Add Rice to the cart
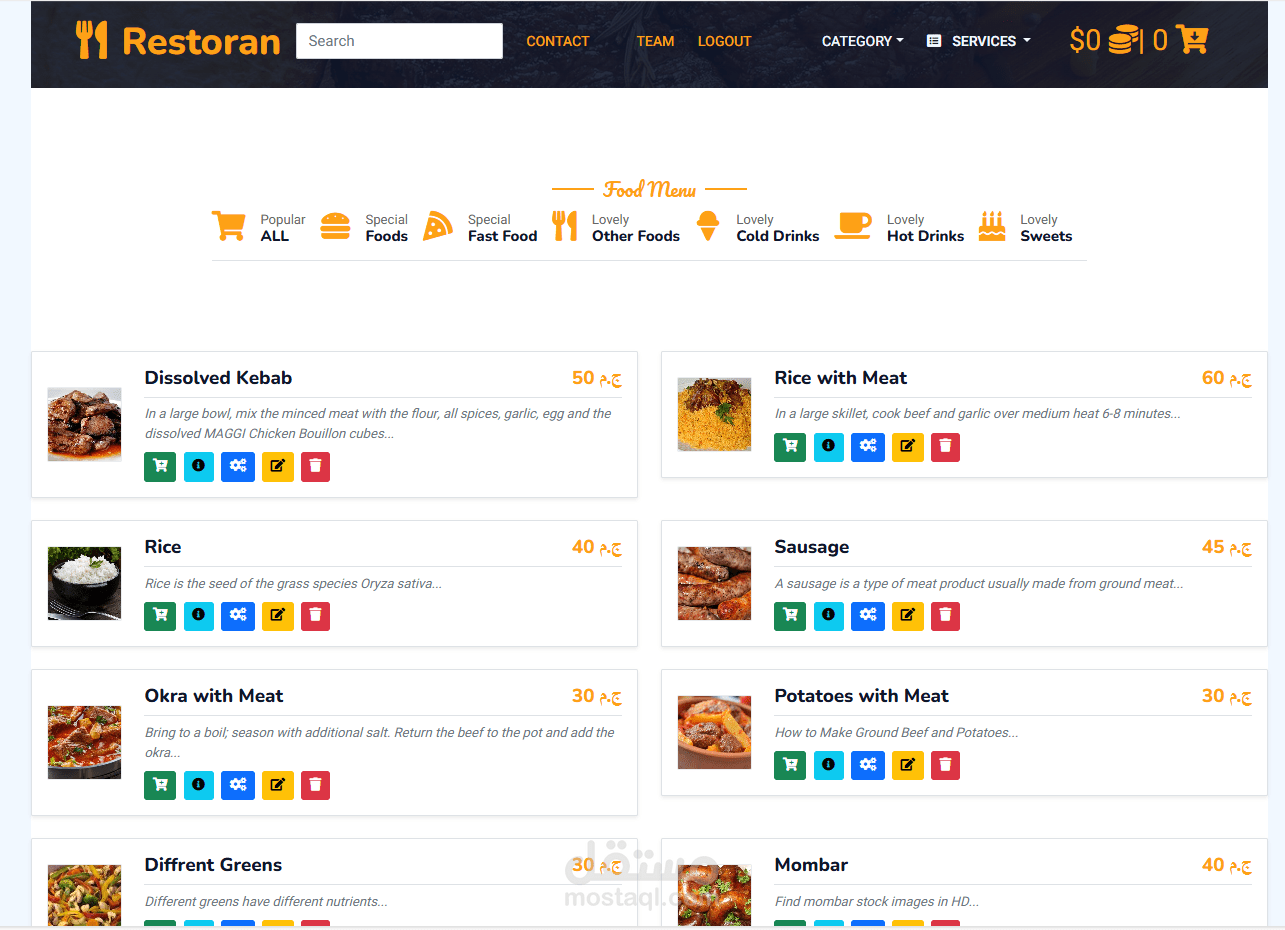The height and width of the screenshot is (930, 1285). [160, 616]
